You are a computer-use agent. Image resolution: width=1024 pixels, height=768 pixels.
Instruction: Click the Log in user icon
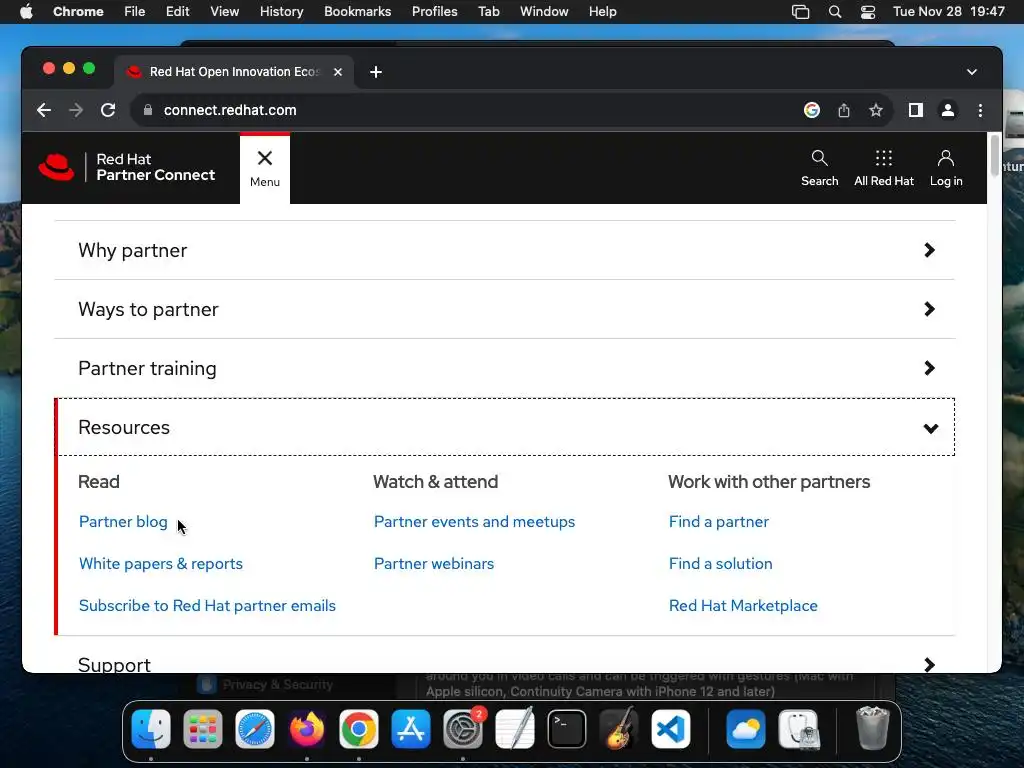[946, 168]
